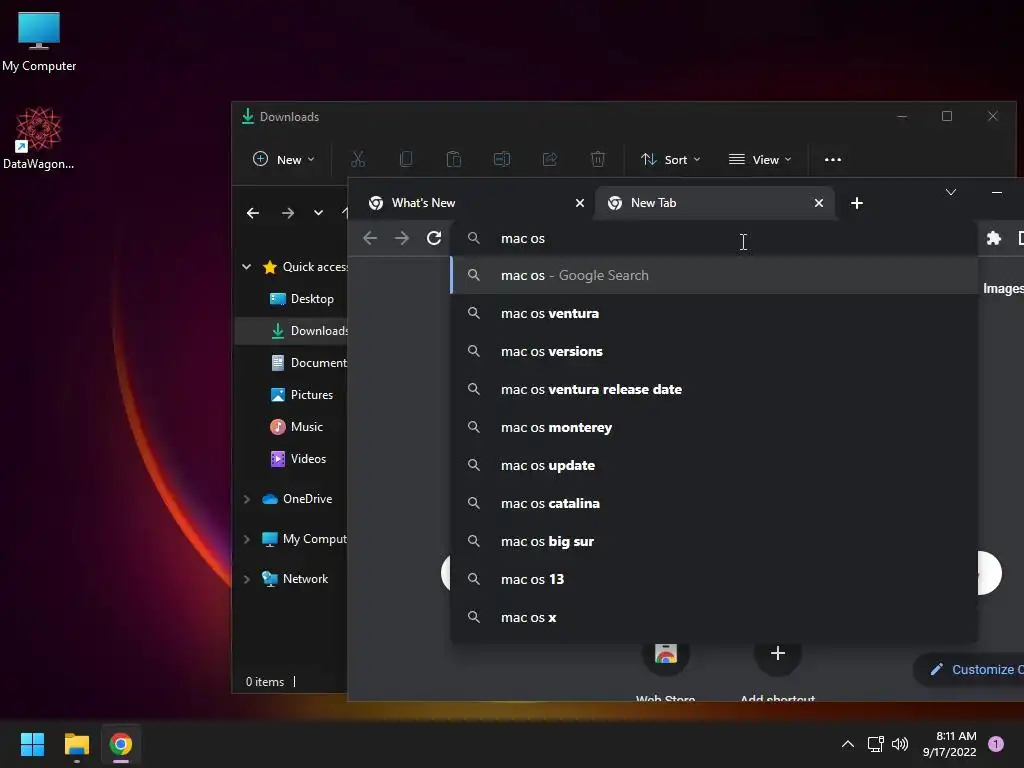The width and height of the screenshot is (1024, 768).
Task: Click the Customize Chrome button
Action: point(968,669)
